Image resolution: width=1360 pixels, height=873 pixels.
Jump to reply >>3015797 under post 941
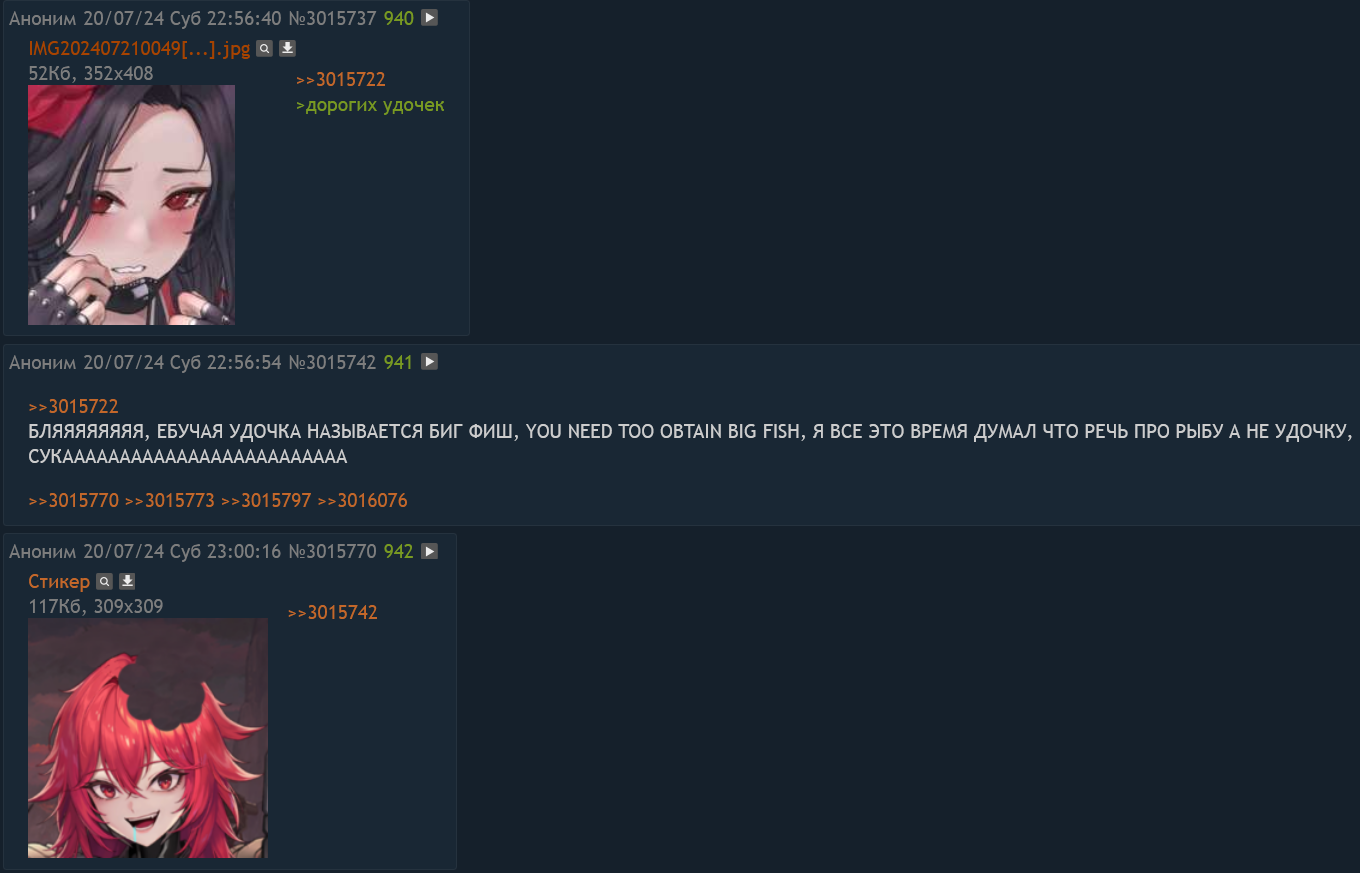pos(266,500)
